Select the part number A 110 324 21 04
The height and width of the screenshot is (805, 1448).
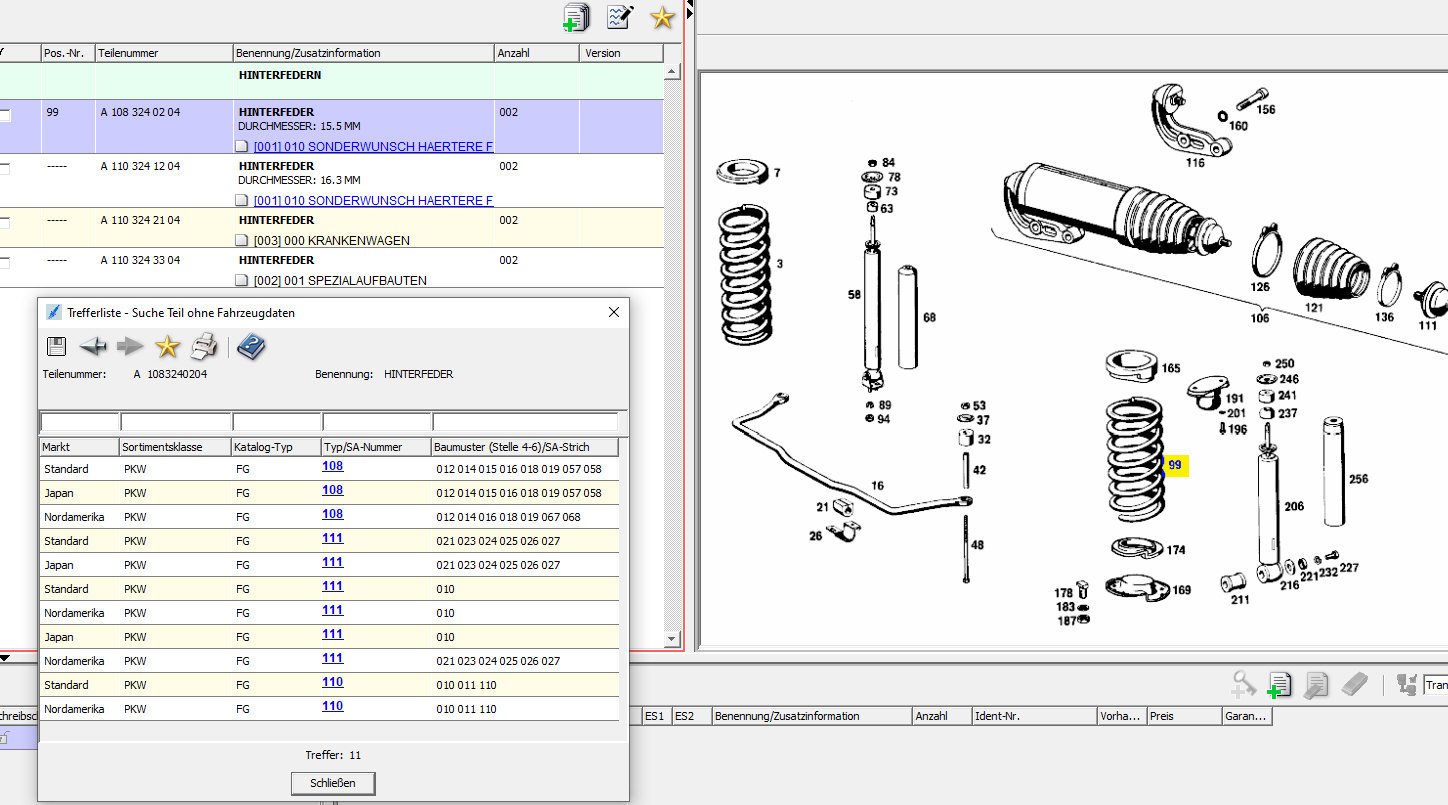point(140,220)
